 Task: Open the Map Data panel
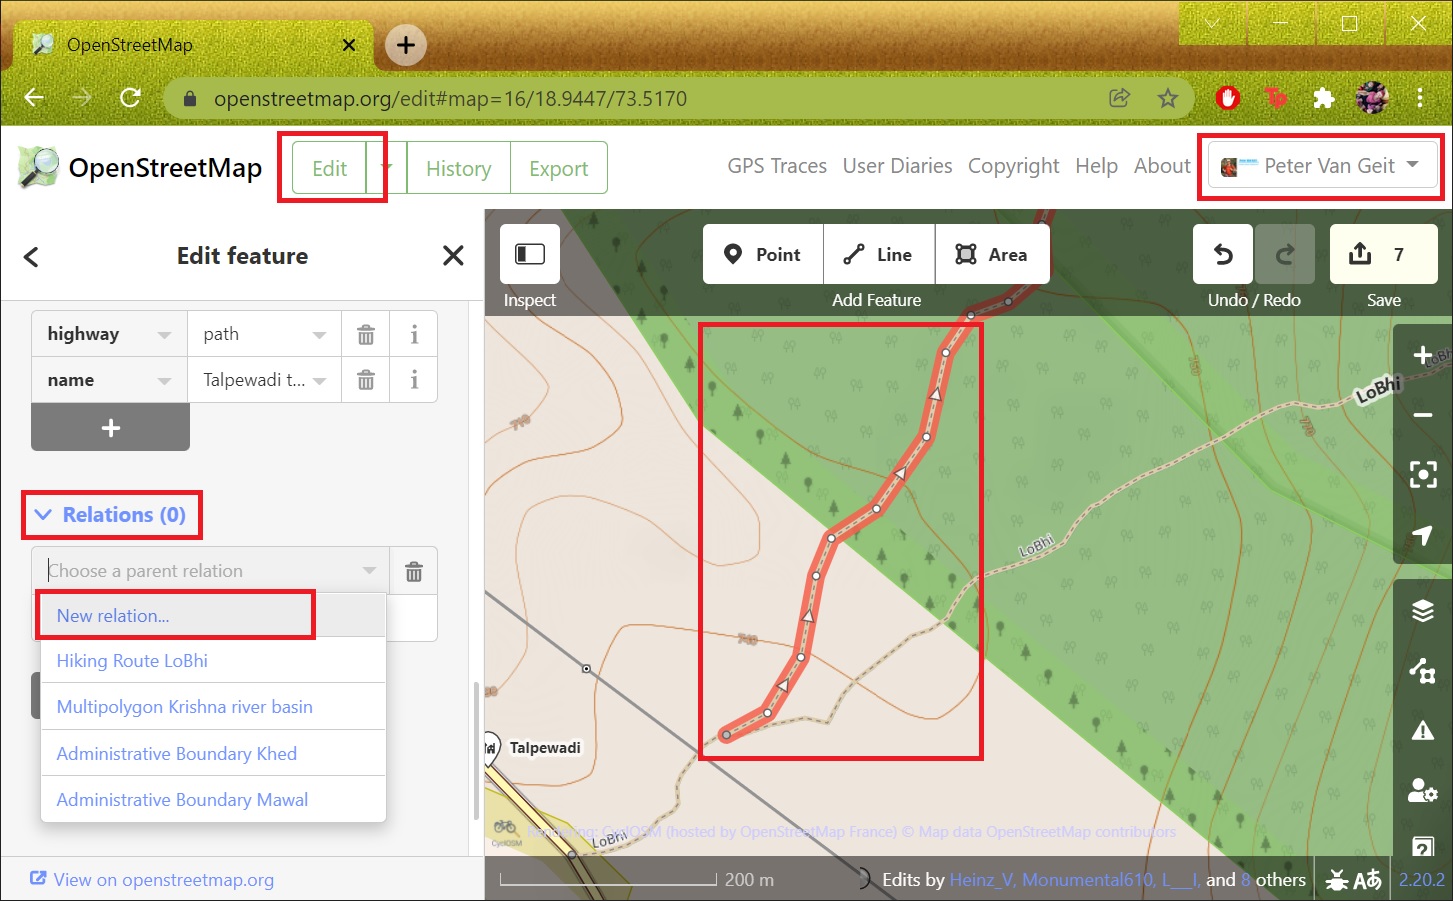1423,671
